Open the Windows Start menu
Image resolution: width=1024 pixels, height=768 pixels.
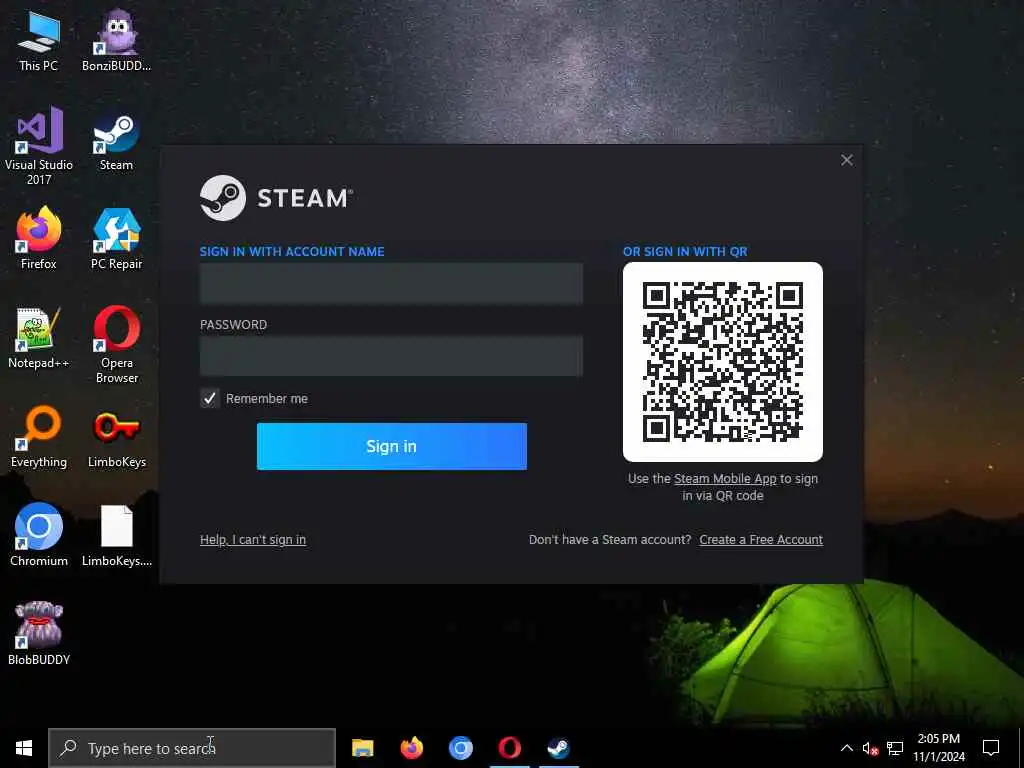(24, 748)
